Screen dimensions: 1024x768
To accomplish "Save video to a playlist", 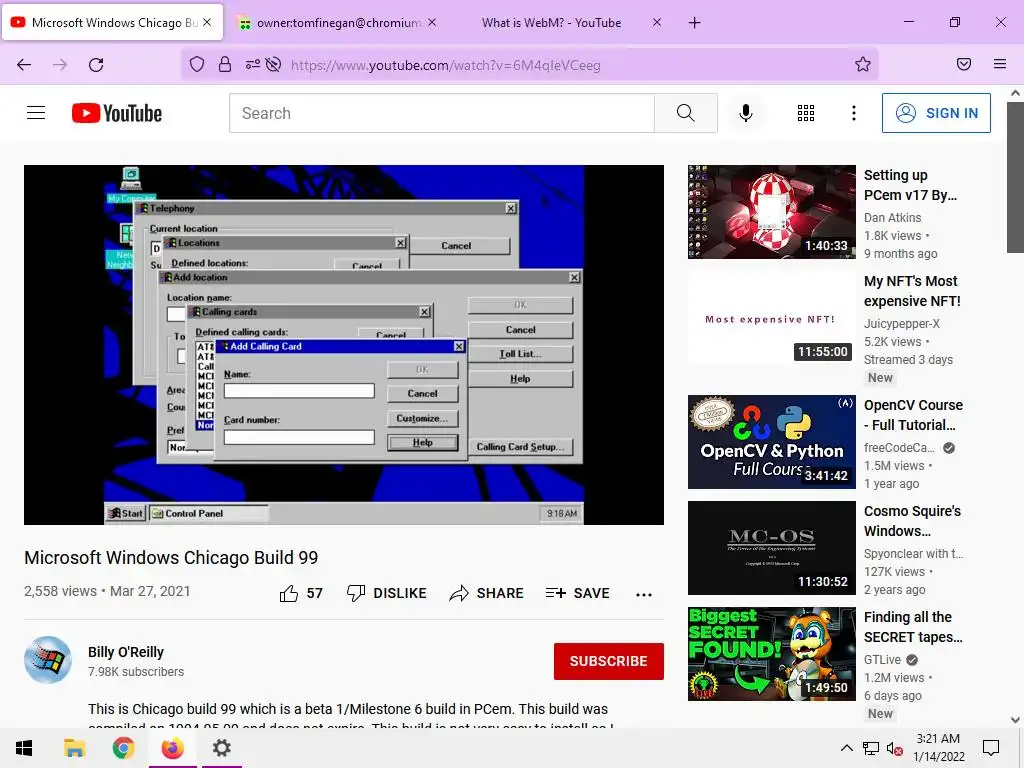I will 577,593.
